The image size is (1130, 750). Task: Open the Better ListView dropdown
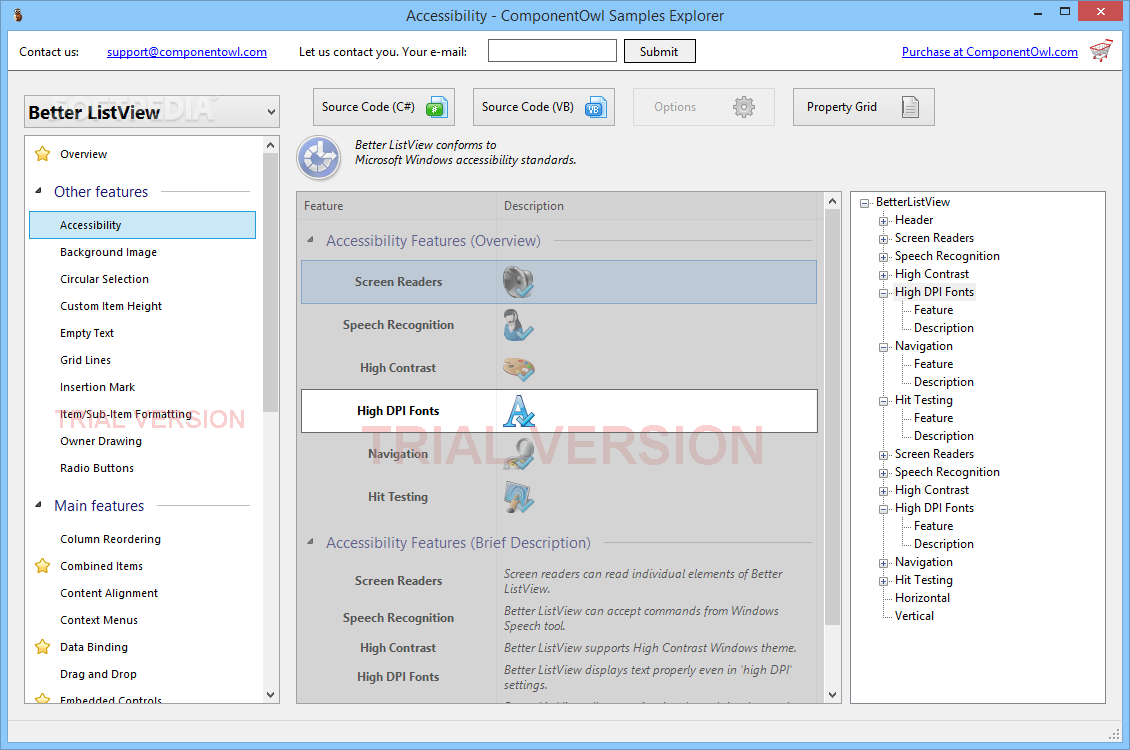[152, 112]
